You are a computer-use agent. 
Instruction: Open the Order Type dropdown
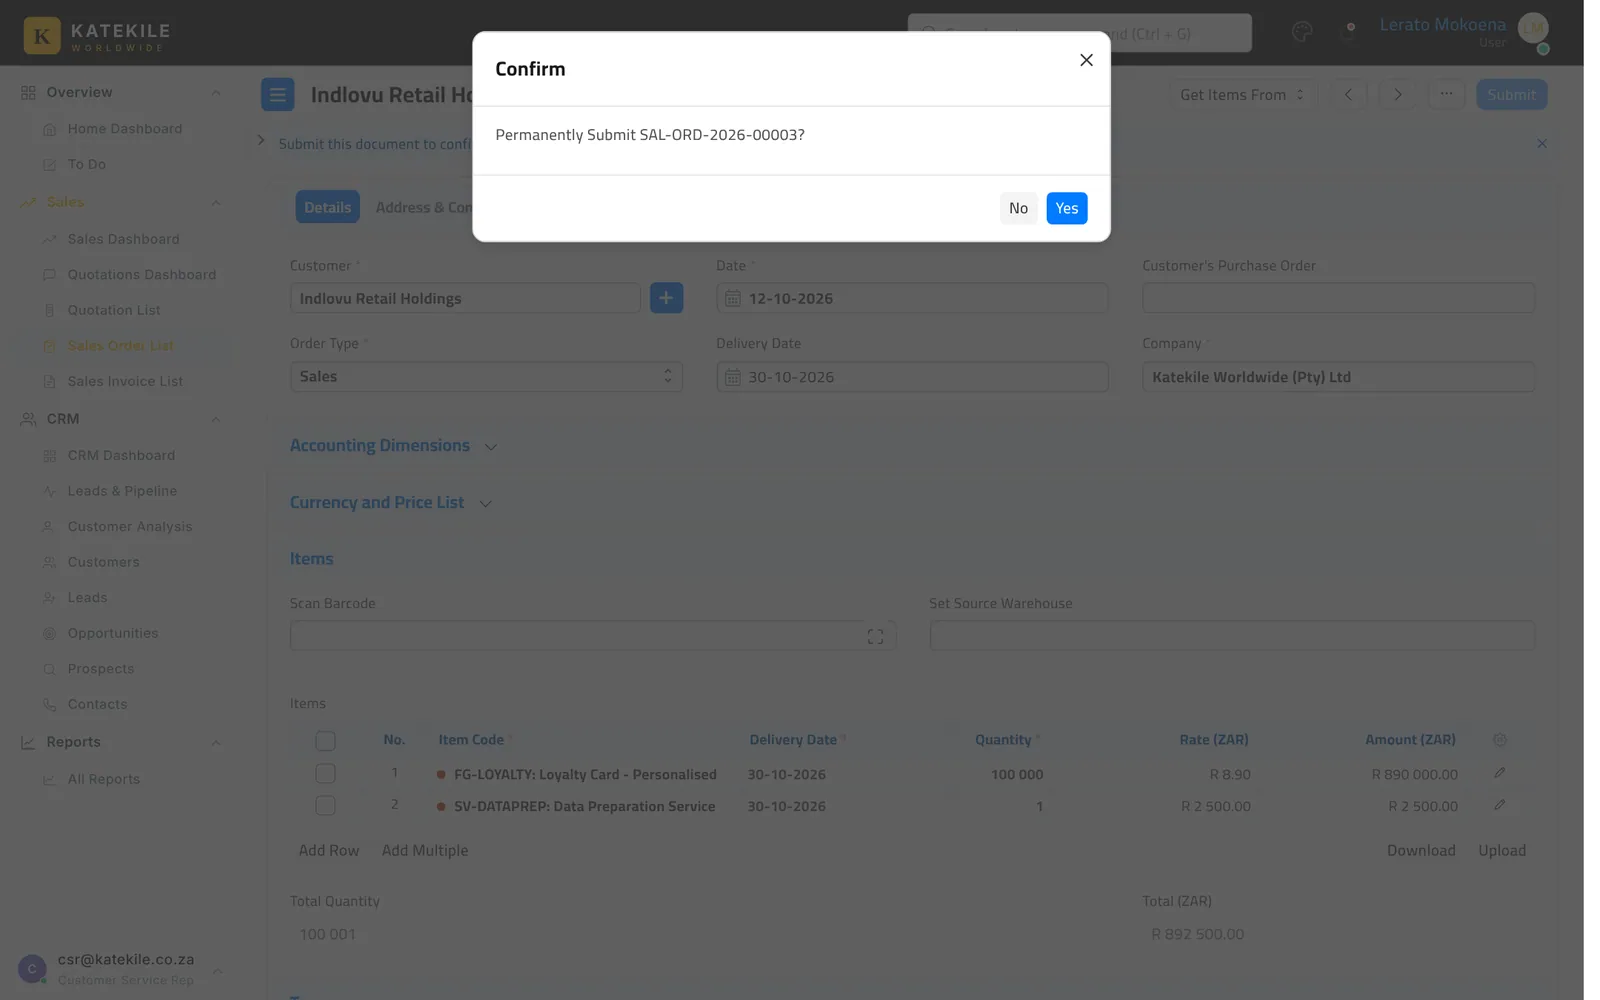pyautogui.click(x=486, y=377)
